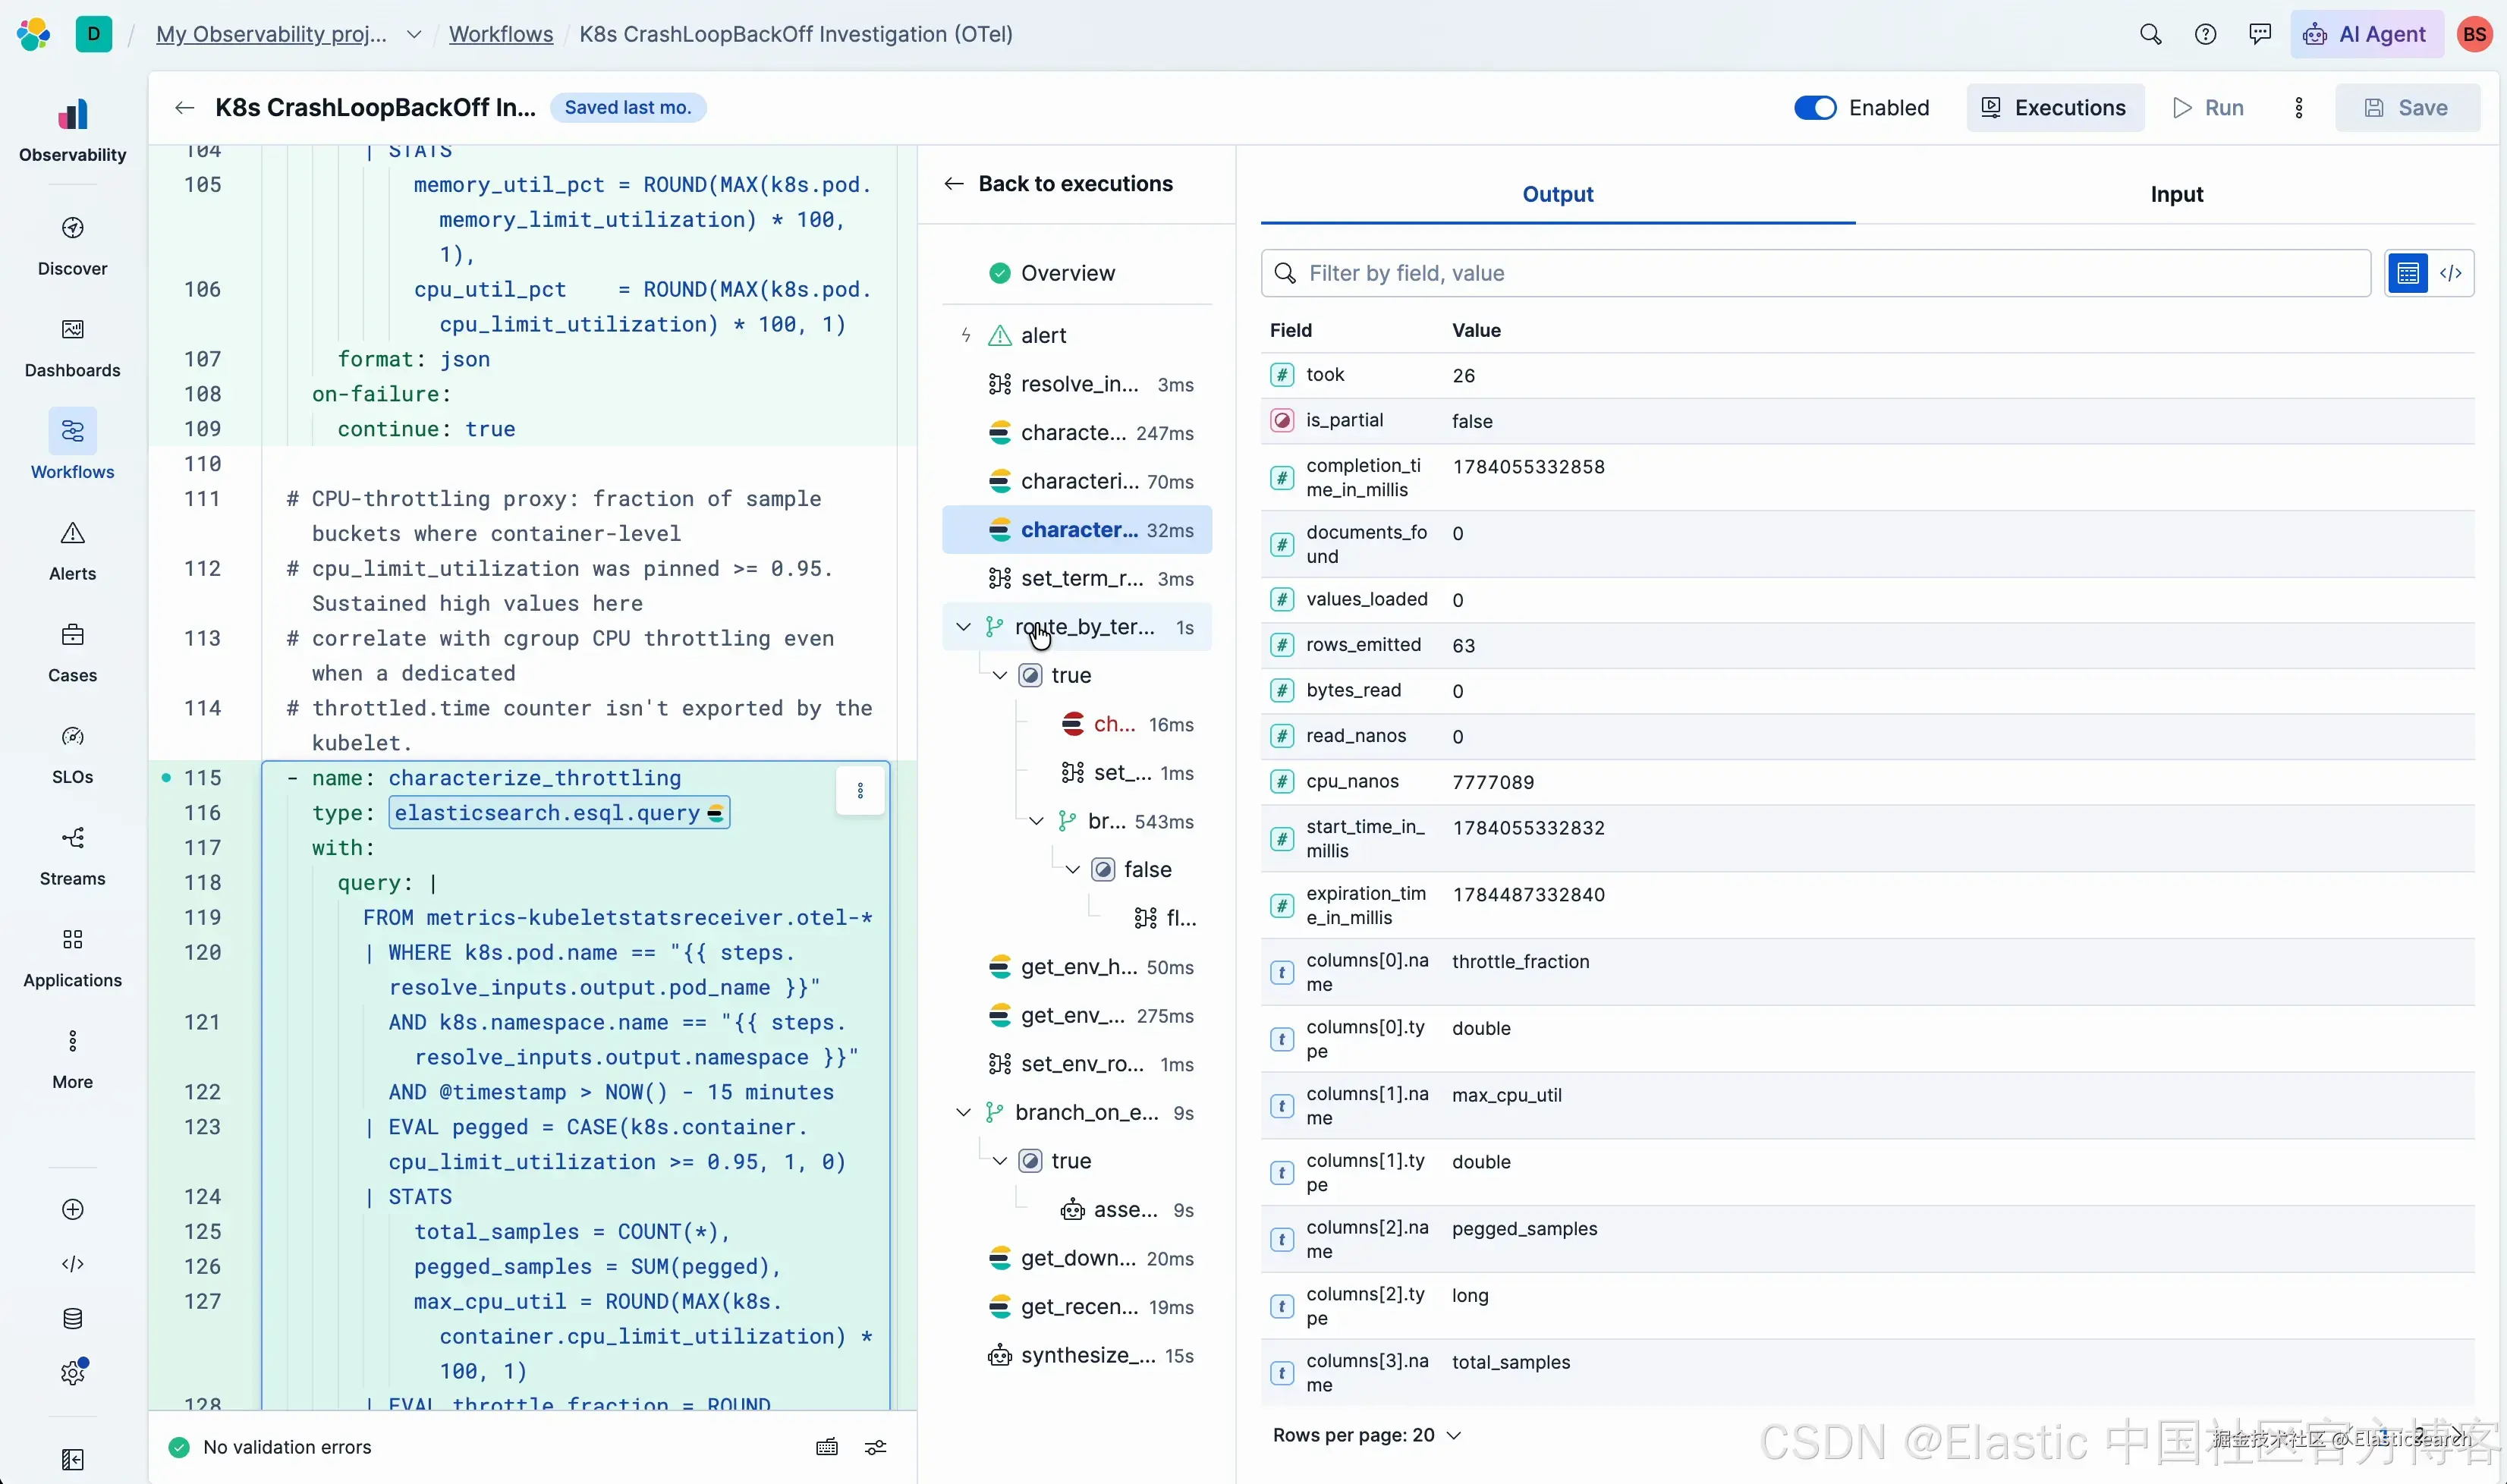Select the resolve_in... step, 3ms
This screenshot has height=1484, width=2507.
point(1076,384)
